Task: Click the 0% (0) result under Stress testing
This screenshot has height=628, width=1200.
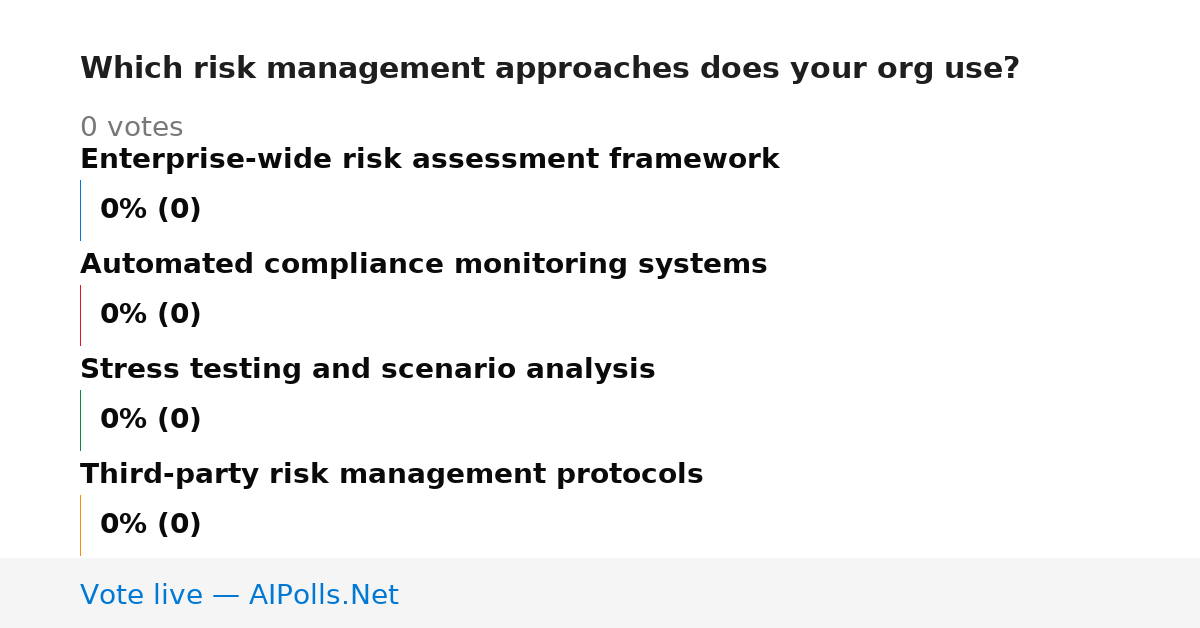Action: click(150, 420)
